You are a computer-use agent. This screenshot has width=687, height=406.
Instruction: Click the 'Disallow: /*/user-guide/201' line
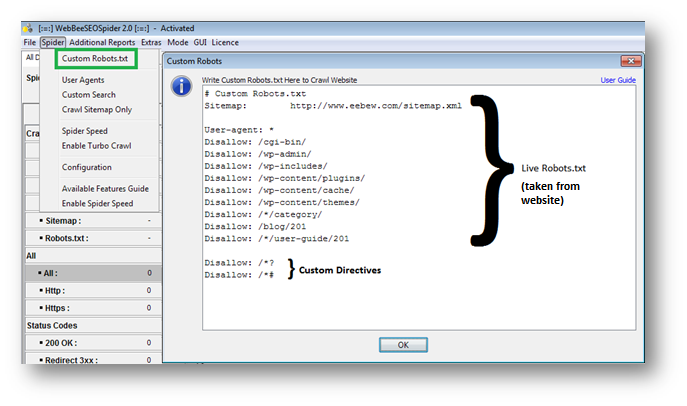pos(277,239)
